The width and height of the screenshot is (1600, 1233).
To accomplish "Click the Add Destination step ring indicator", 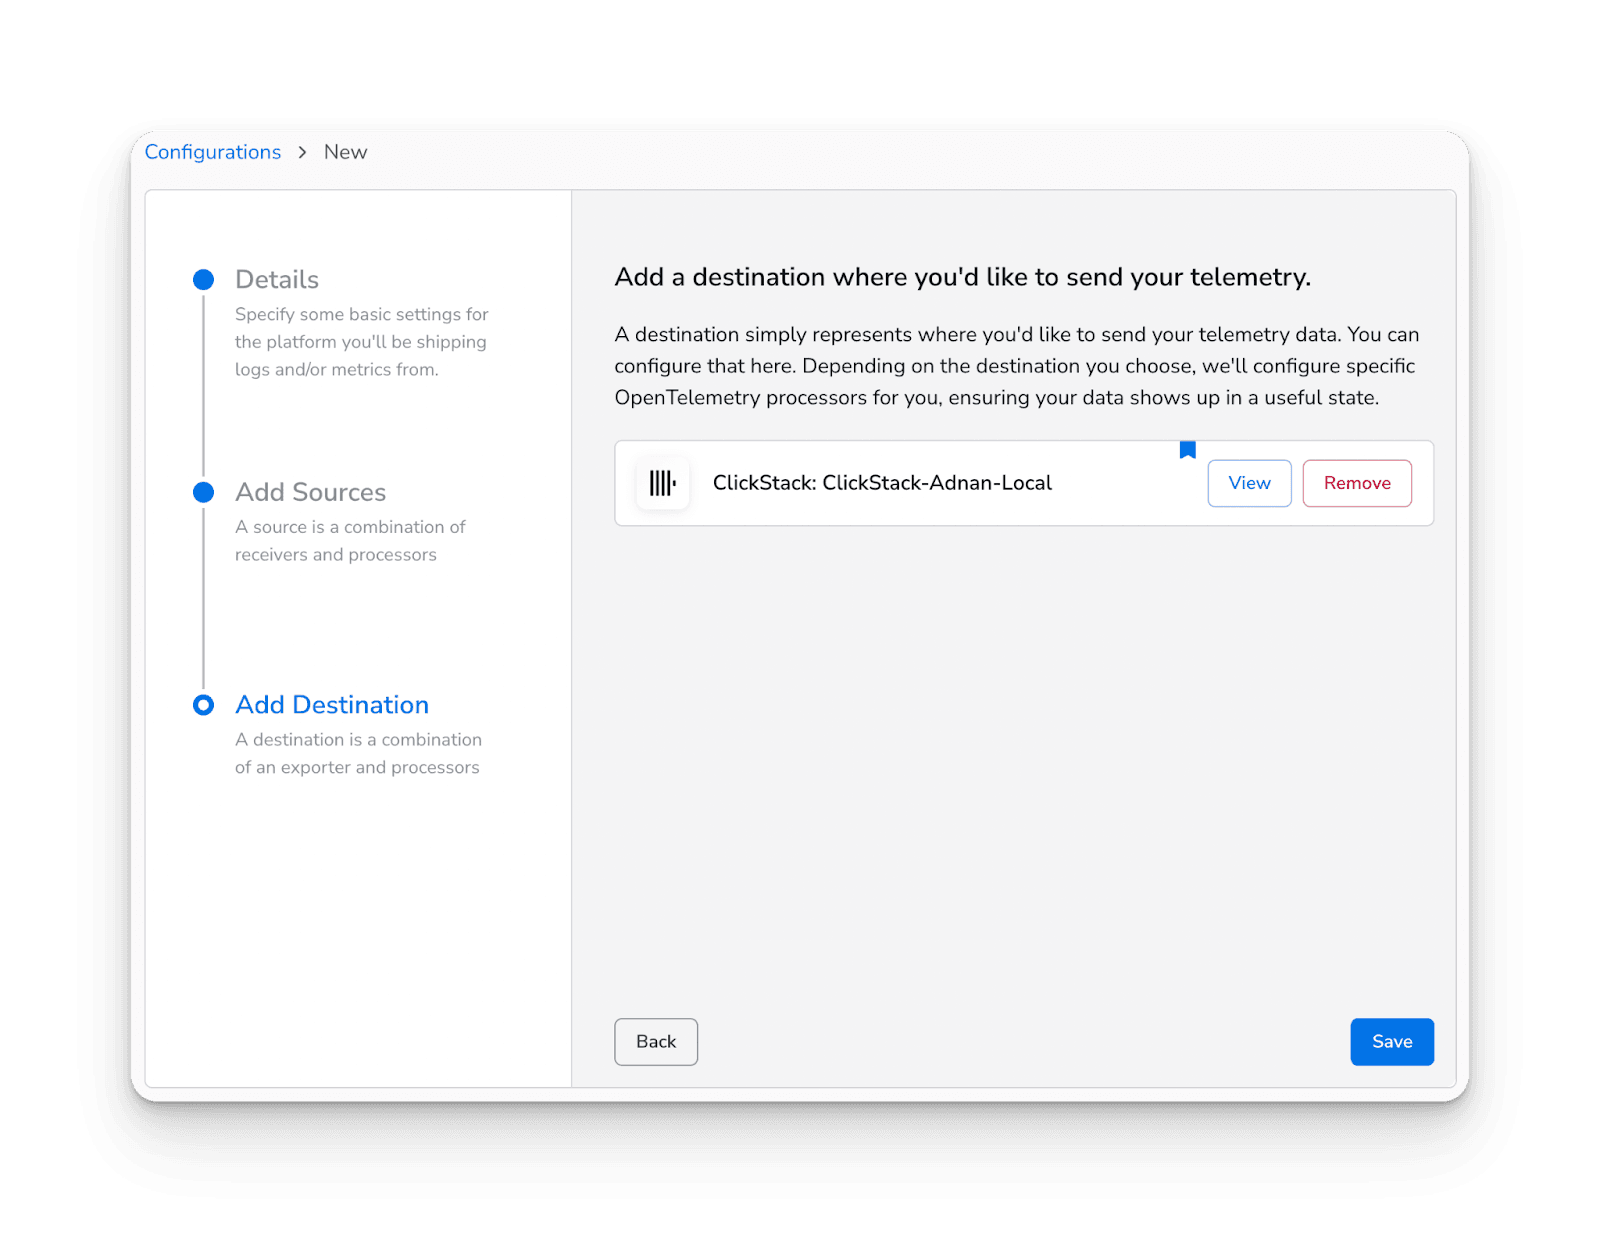I will click(203, 705).
